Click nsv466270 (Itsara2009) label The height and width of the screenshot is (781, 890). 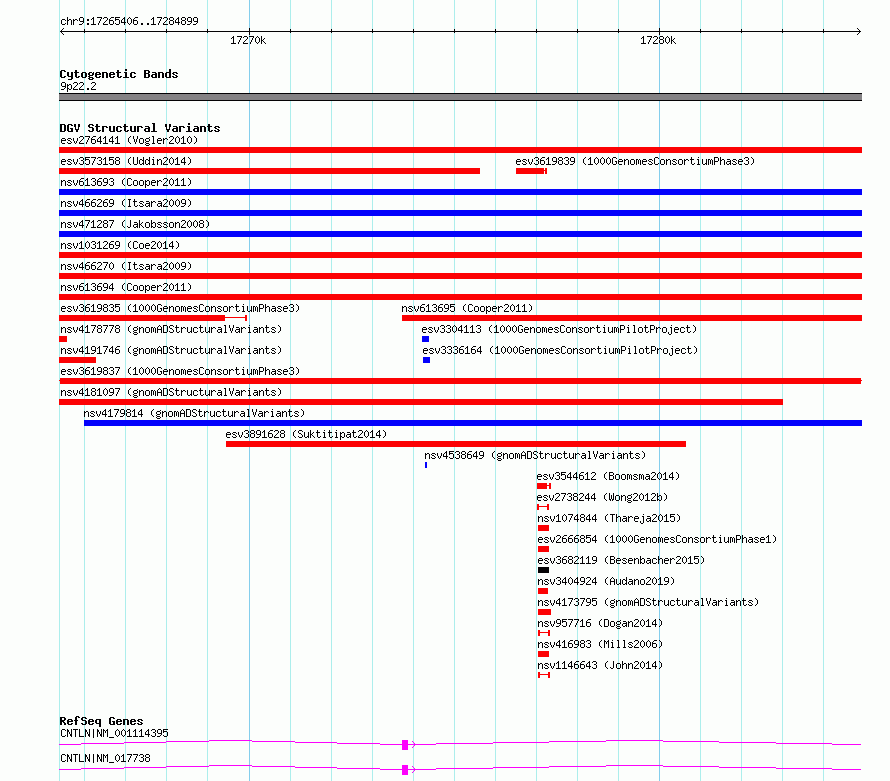click(x=126, y=266)
